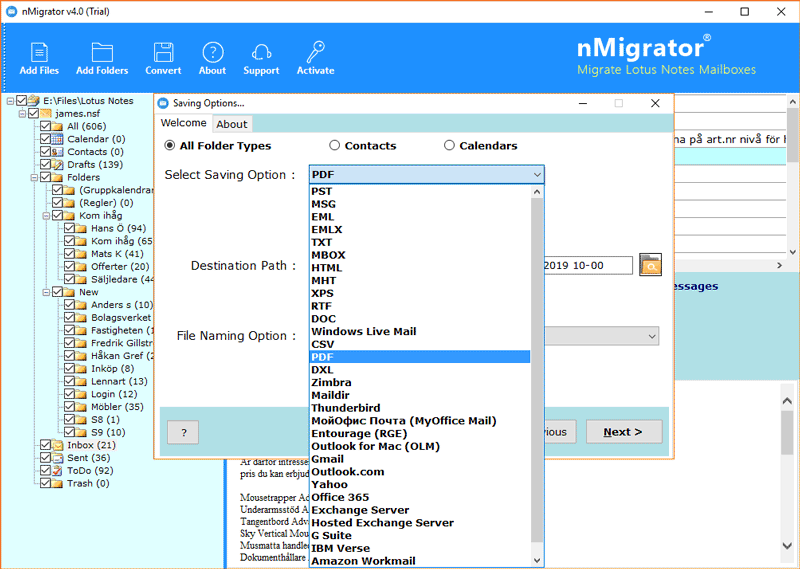Open the About question-mark icon in toolbar

(x=213, y=53)
